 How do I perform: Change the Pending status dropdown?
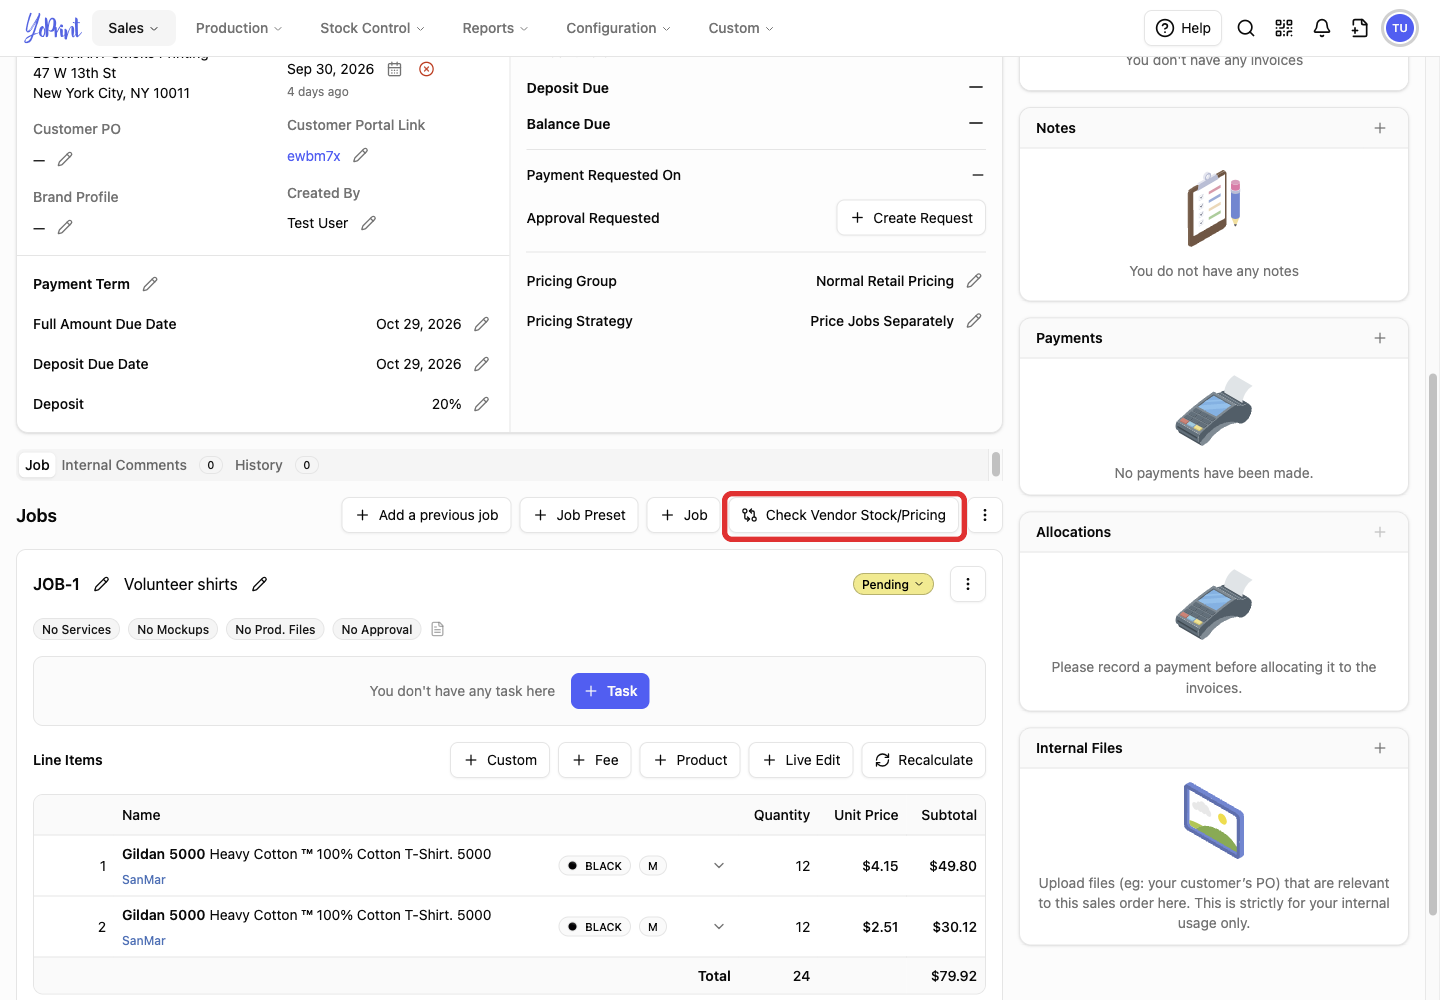pyautogui.click(x=893, y=584)
